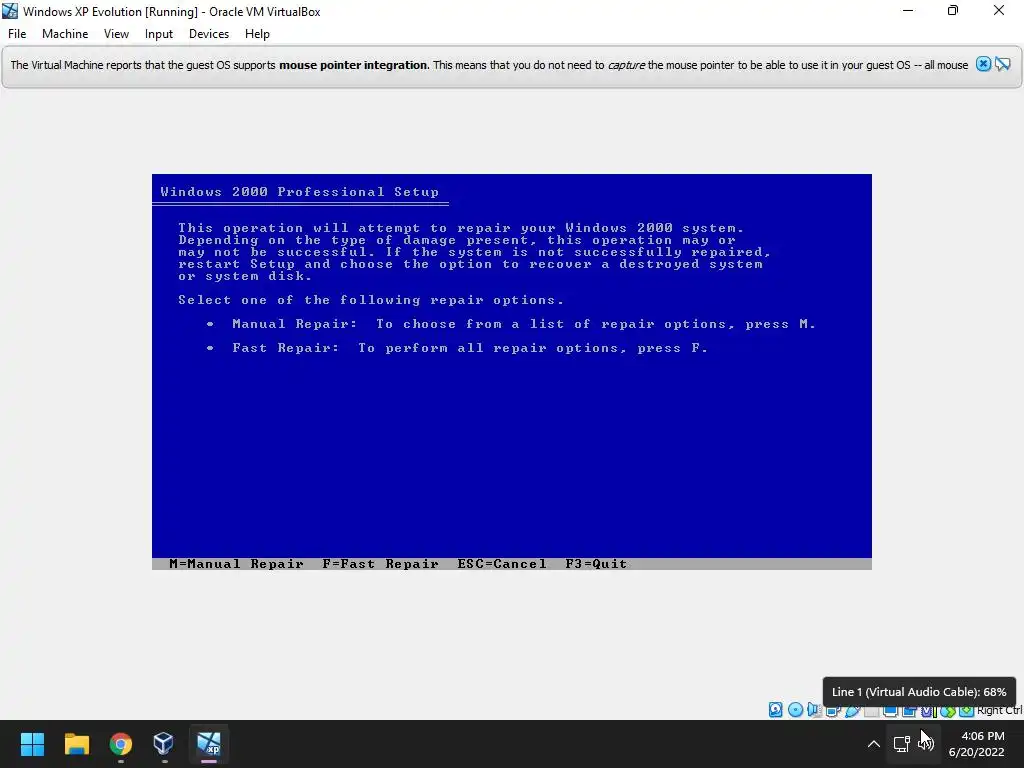Viewport: 1024px width, 768px height.
Task: Click F3=Quit in the bottom bar
Action: (596, 564)
